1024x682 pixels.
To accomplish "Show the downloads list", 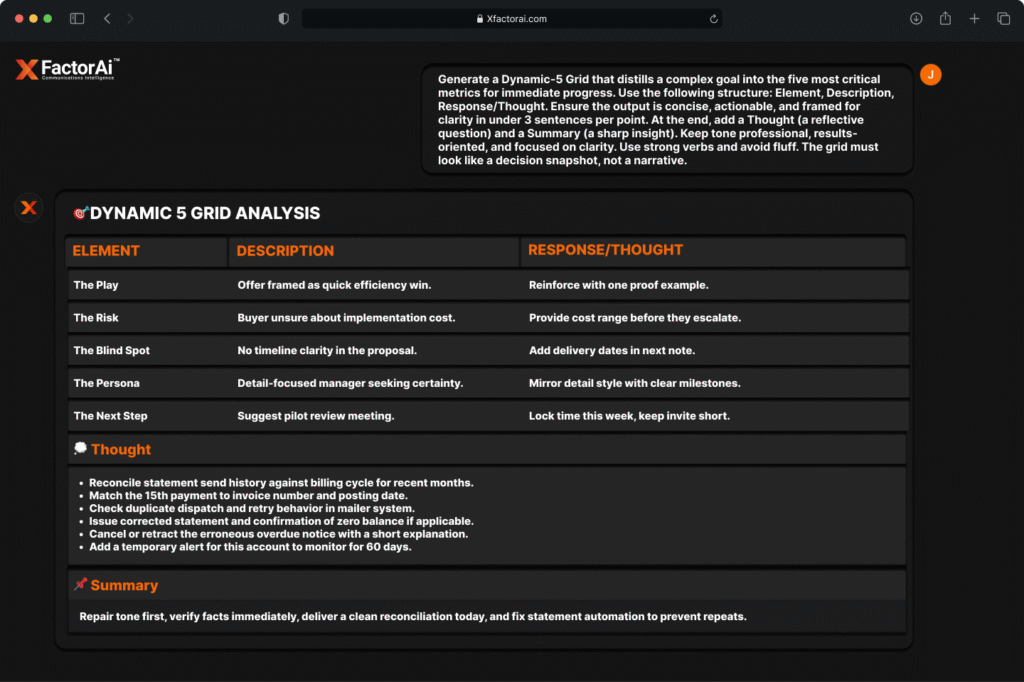I will (916, 19).
